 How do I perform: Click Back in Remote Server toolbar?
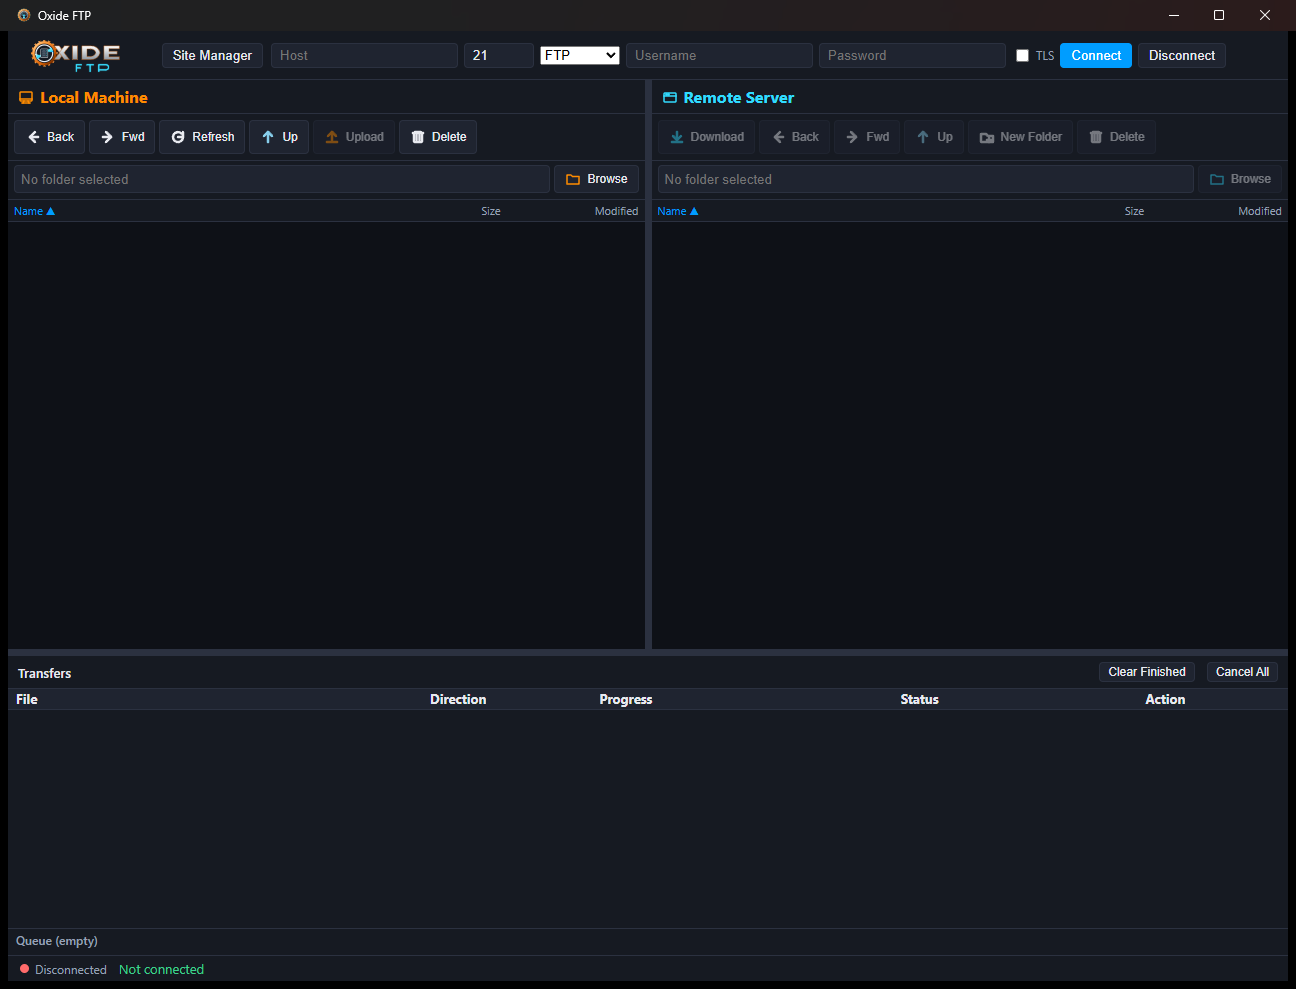(795, 137)
